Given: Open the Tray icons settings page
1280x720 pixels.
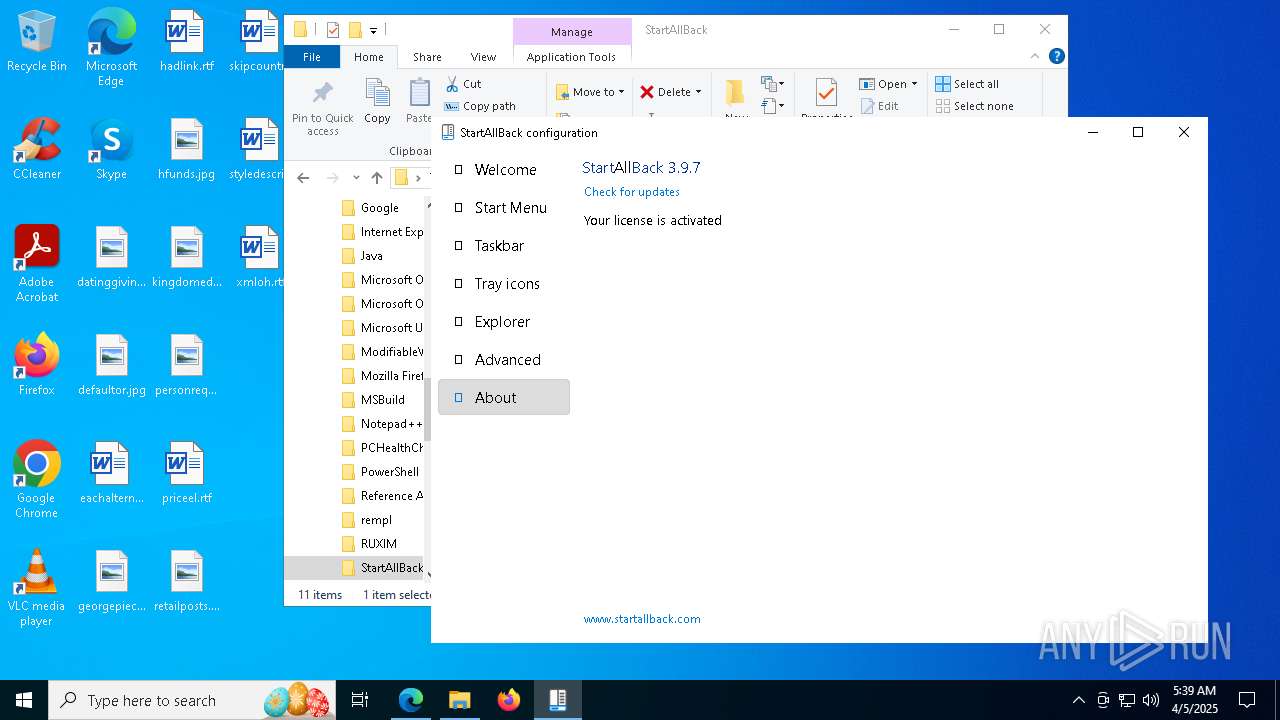Looking at the screenshot, I should (504, 284).
